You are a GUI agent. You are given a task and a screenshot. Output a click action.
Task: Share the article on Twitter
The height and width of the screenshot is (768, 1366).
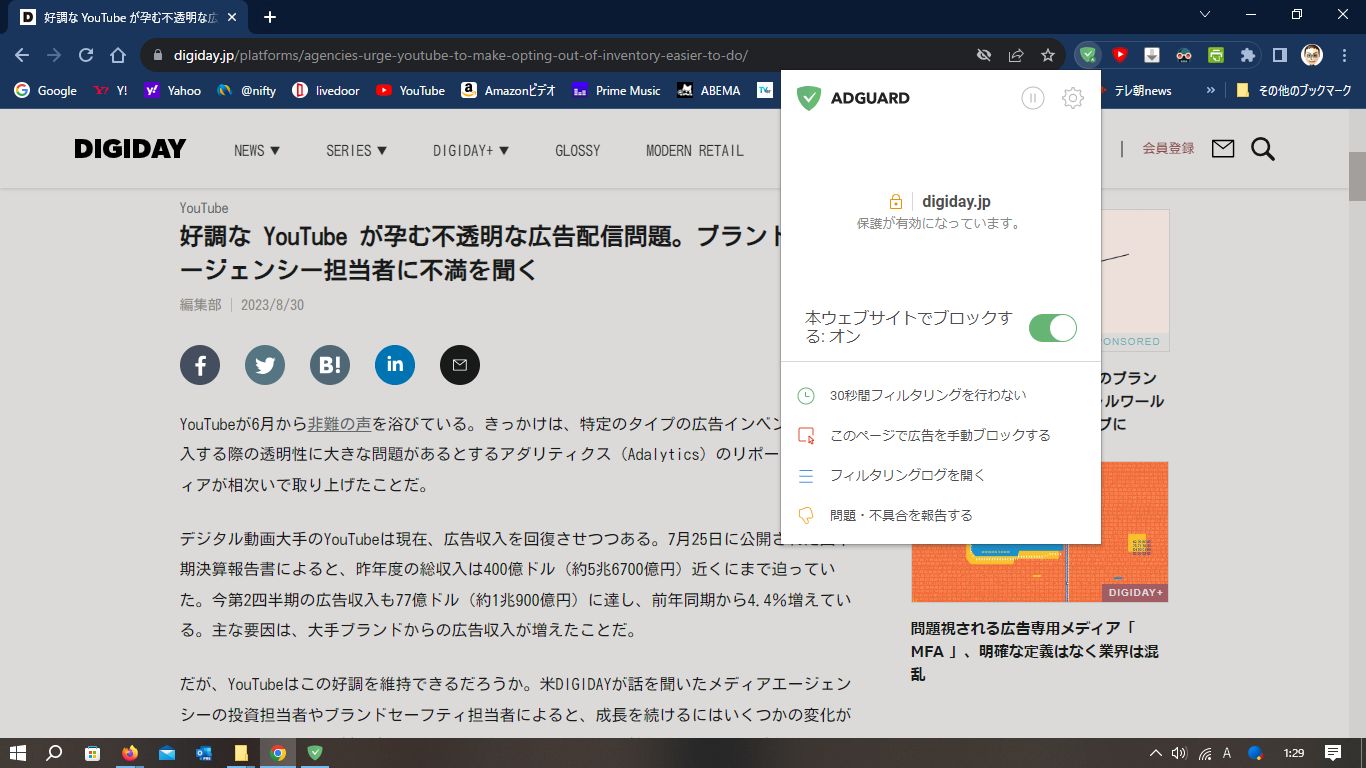264,365
